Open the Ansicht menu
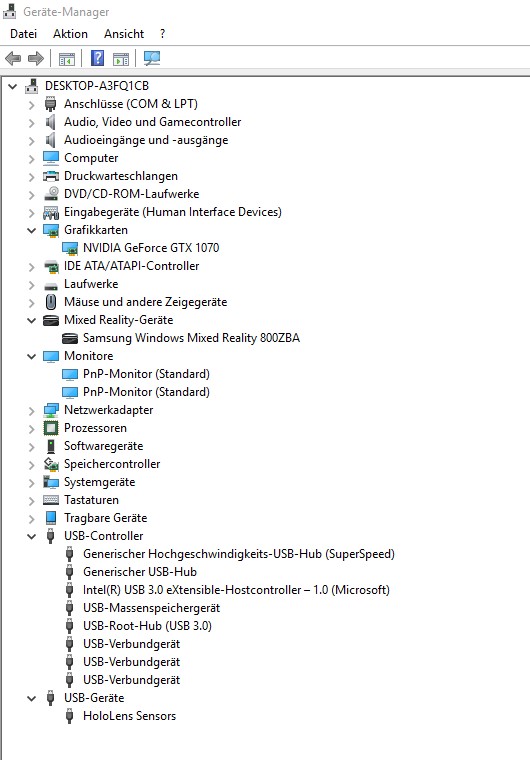 pos(124,34)
